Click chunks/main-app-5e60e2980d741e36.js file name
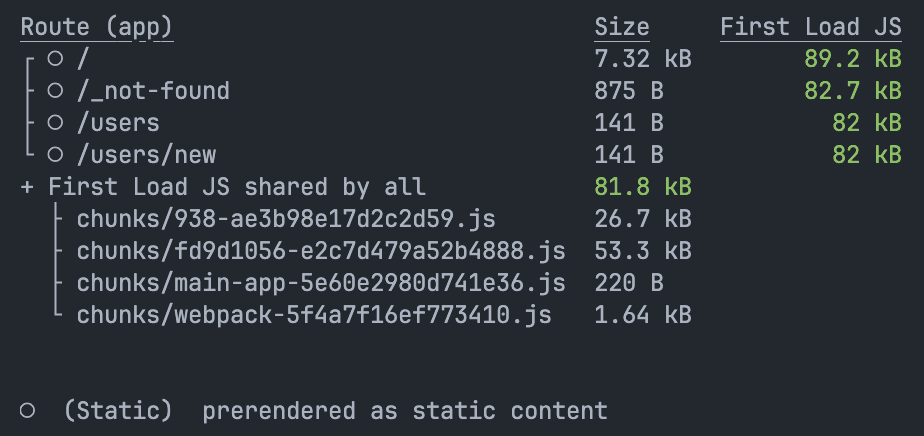The width and height of the screenshot is (924, 436). [321, 283]
